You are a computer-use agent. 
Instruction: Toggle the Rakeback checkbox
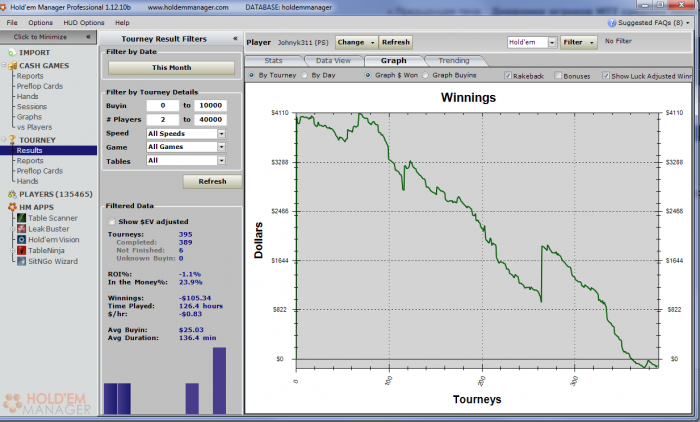508,75
